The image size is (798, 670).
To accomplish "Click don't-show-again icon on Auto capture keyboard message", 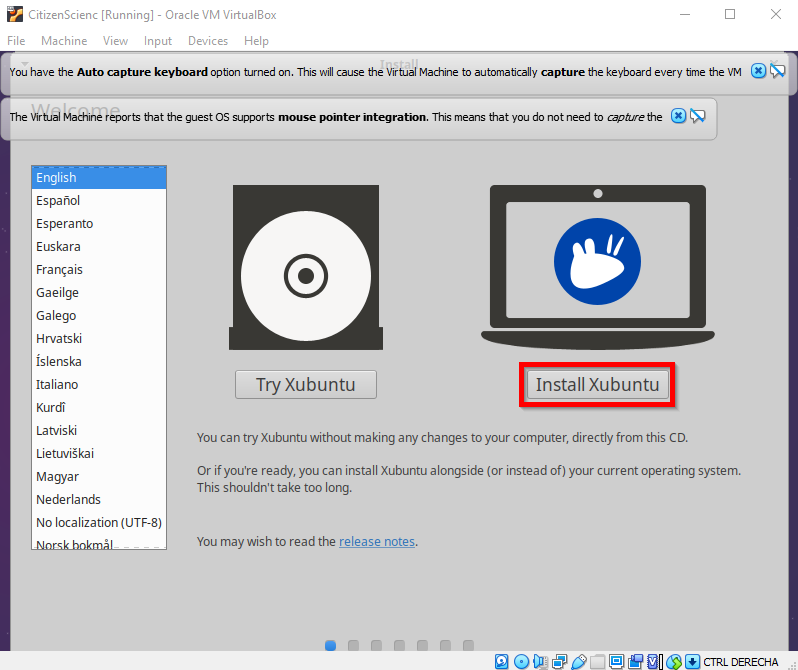I will (x=778, y=71).
